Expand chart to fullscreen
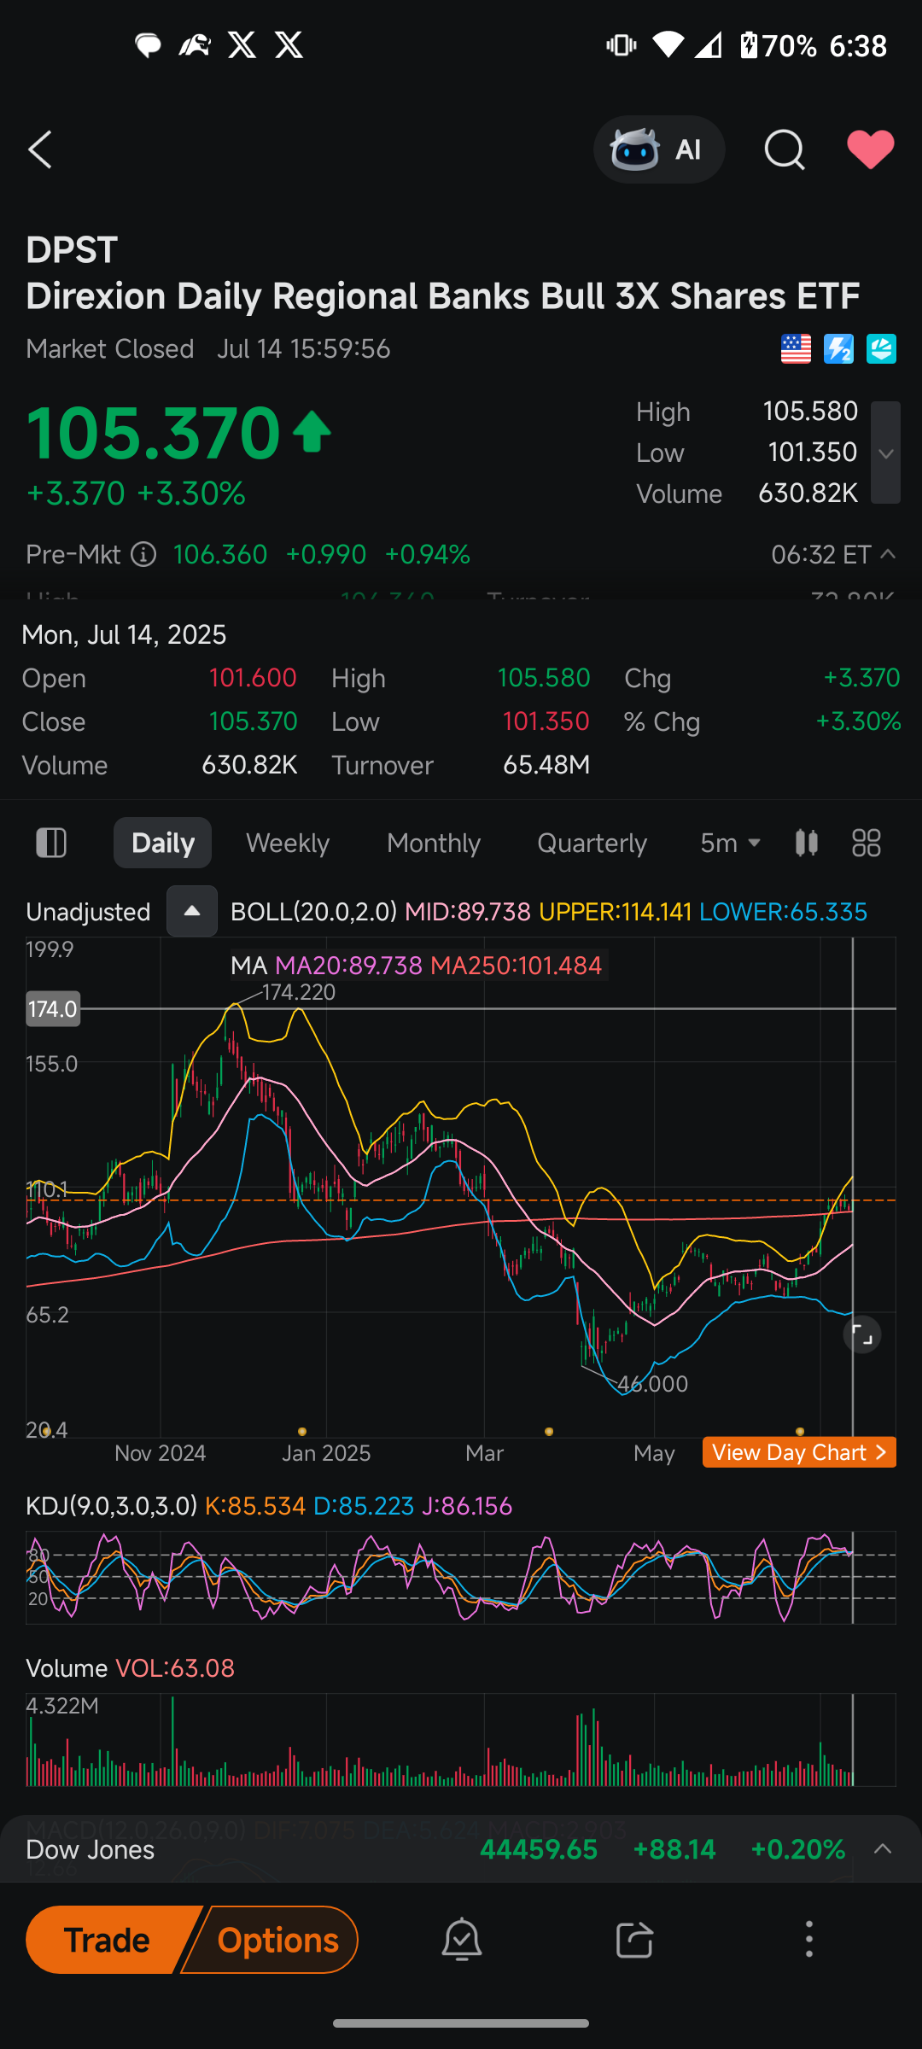 pos(863,1335)
